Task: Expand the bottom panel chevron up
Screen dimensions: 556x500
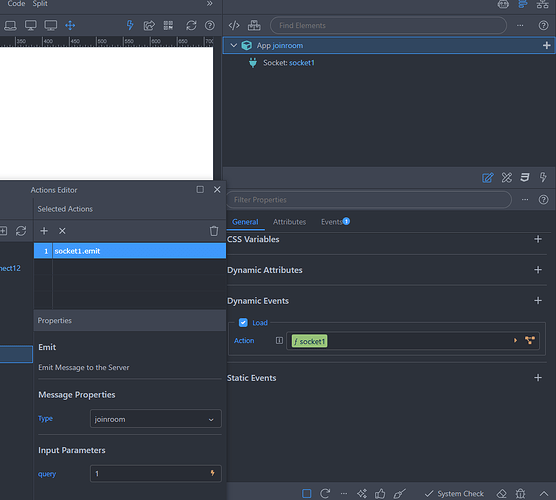Action: 544,494
